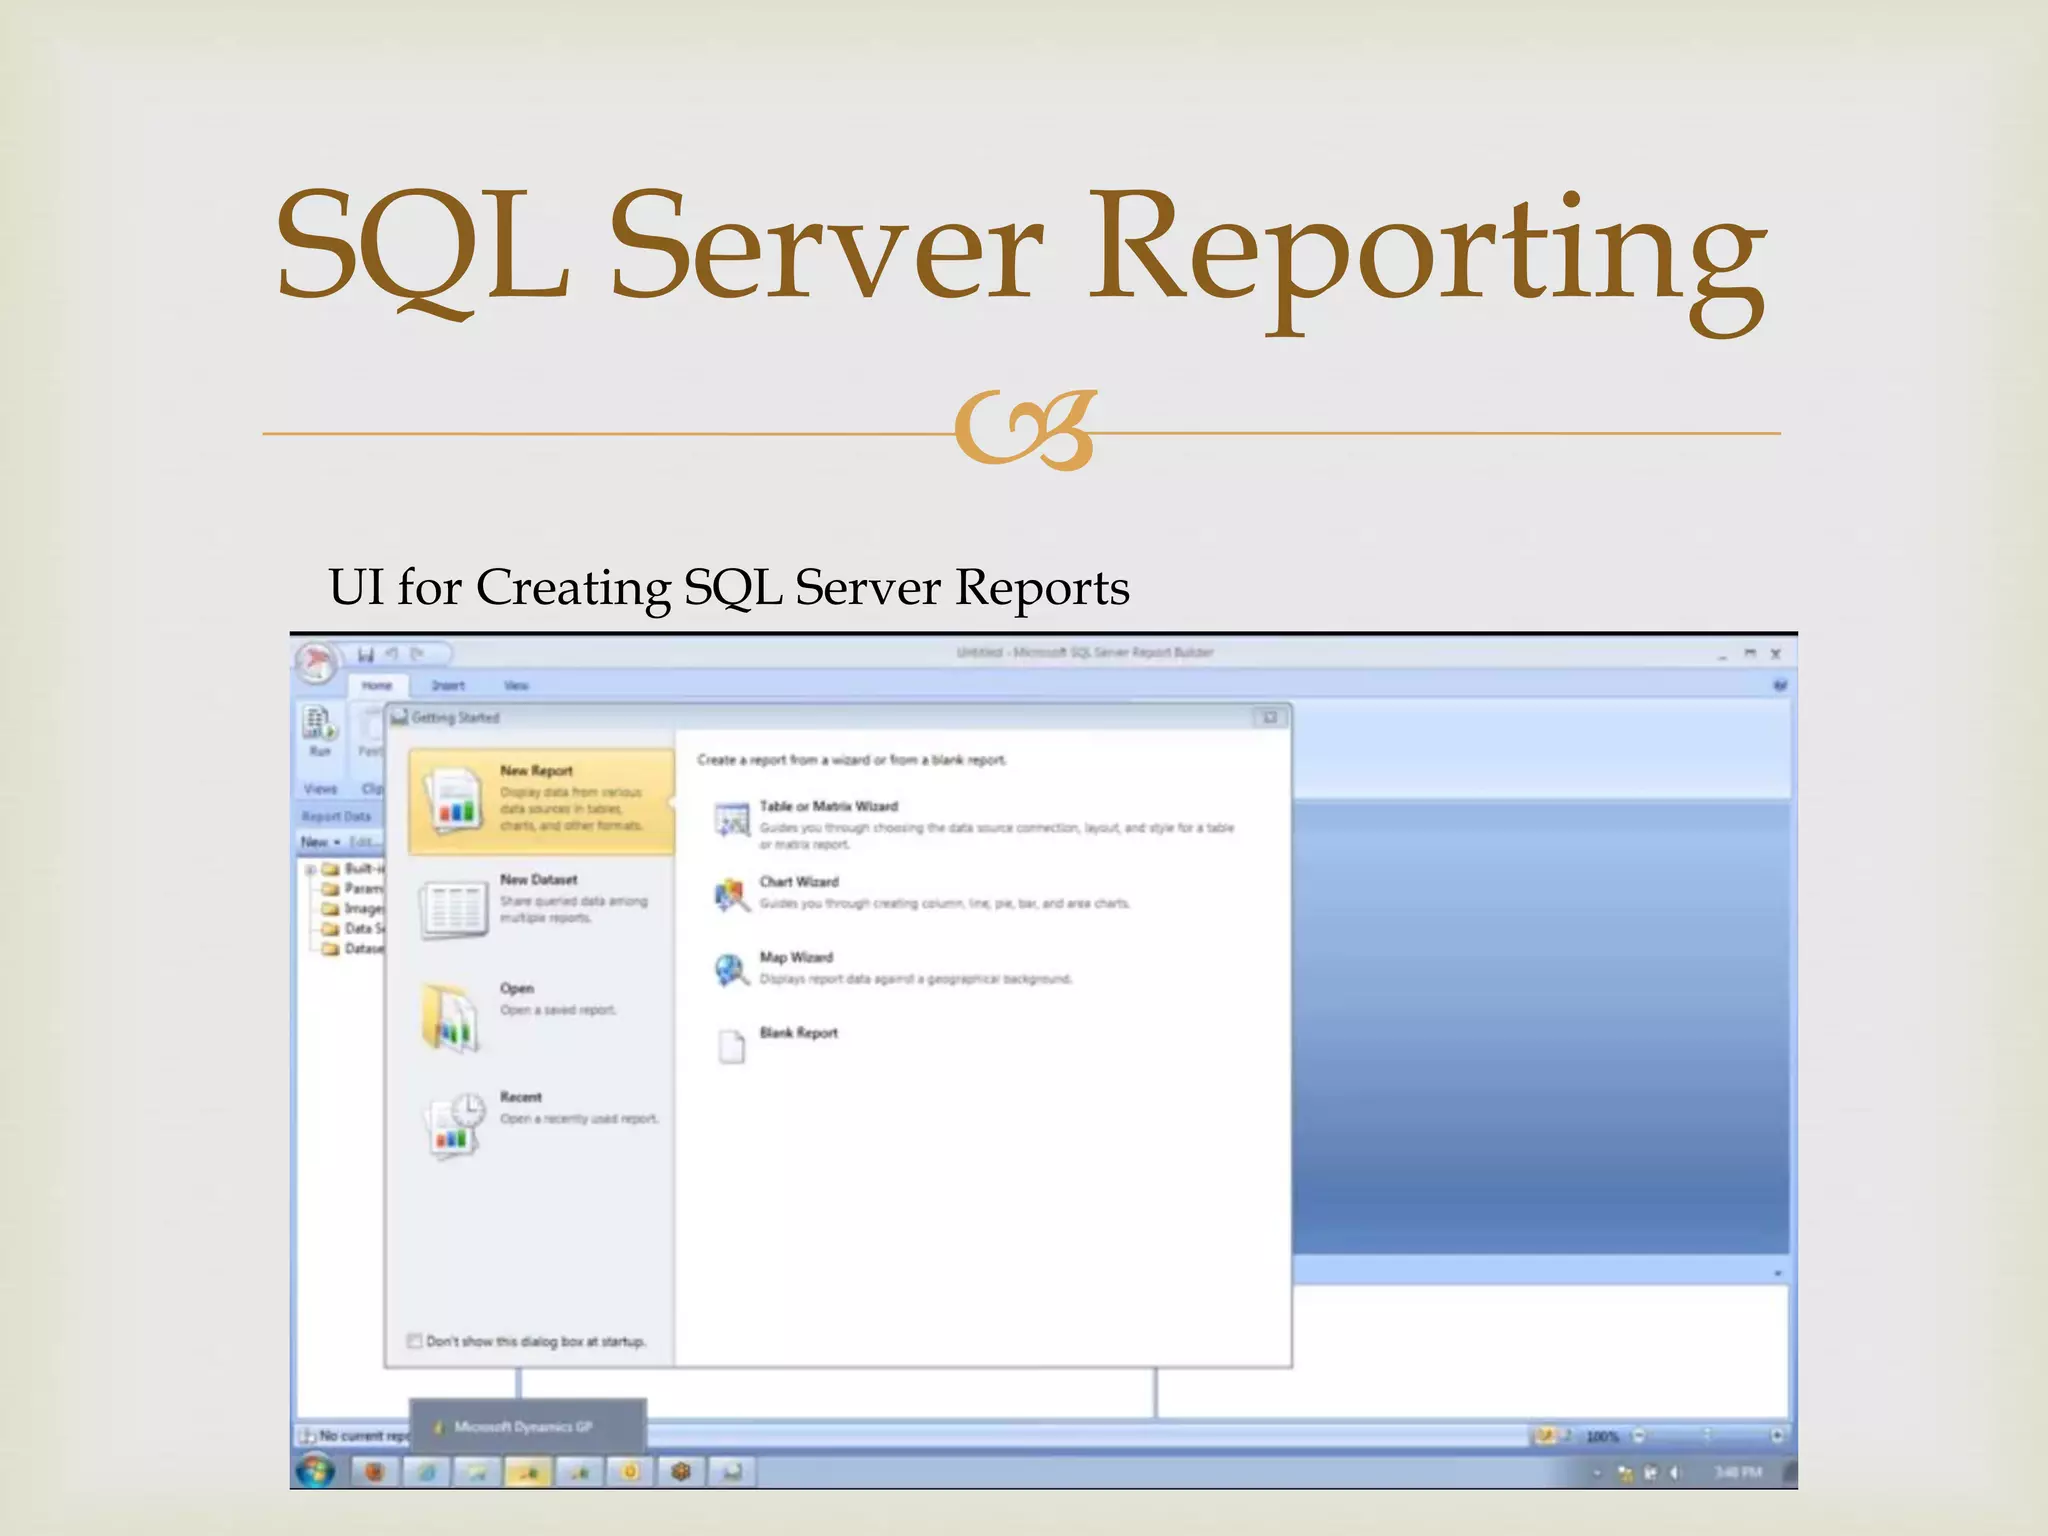
Task: Click the Undo arrow in quick access toolbar
Action: tap(392, 654)
